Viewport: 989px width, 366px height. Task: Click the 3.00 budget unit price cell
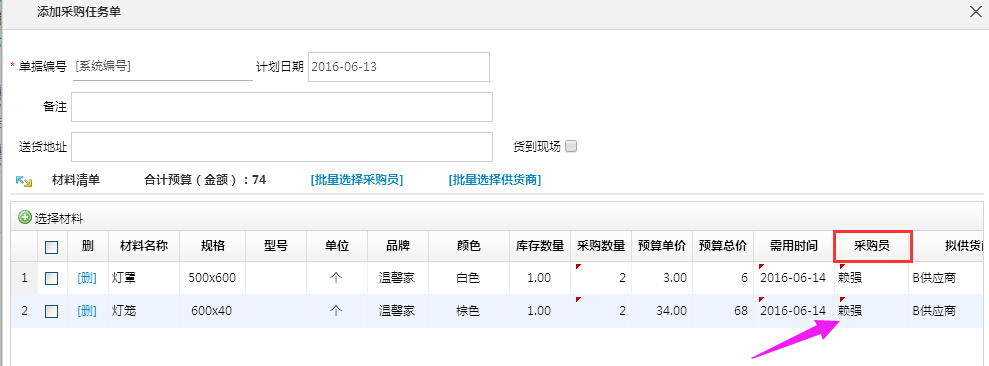[662, 278]
